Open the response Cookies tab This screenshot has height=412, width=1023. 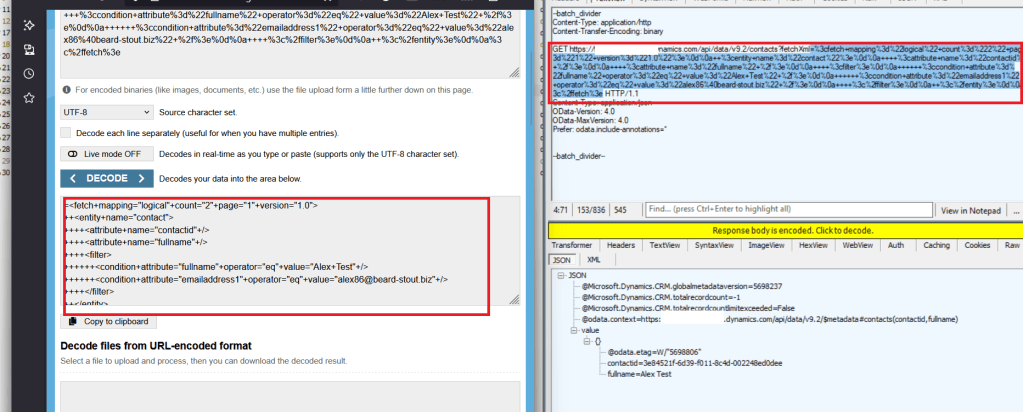click(x=977, y=246)
